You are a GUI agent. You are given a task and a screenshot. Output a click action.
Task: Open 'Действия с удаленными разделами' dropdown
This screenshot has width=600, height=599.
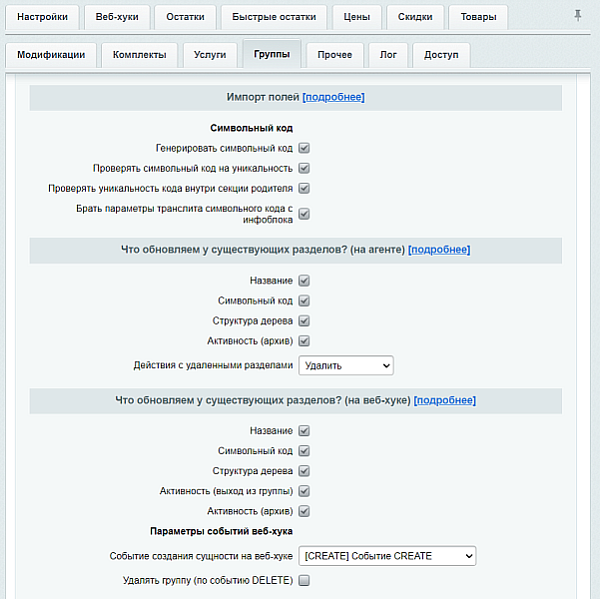(346, 365)
